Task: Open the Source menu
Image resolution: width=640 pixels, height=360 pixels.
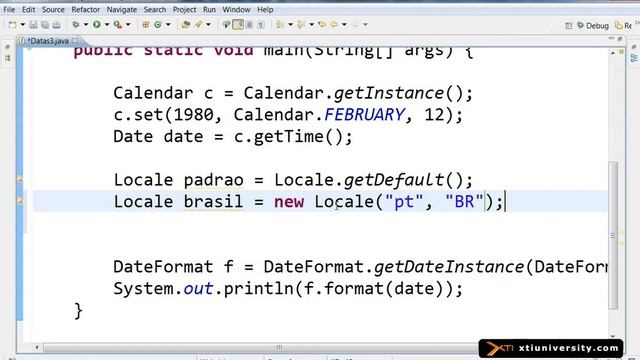Action: pos(53,9)
